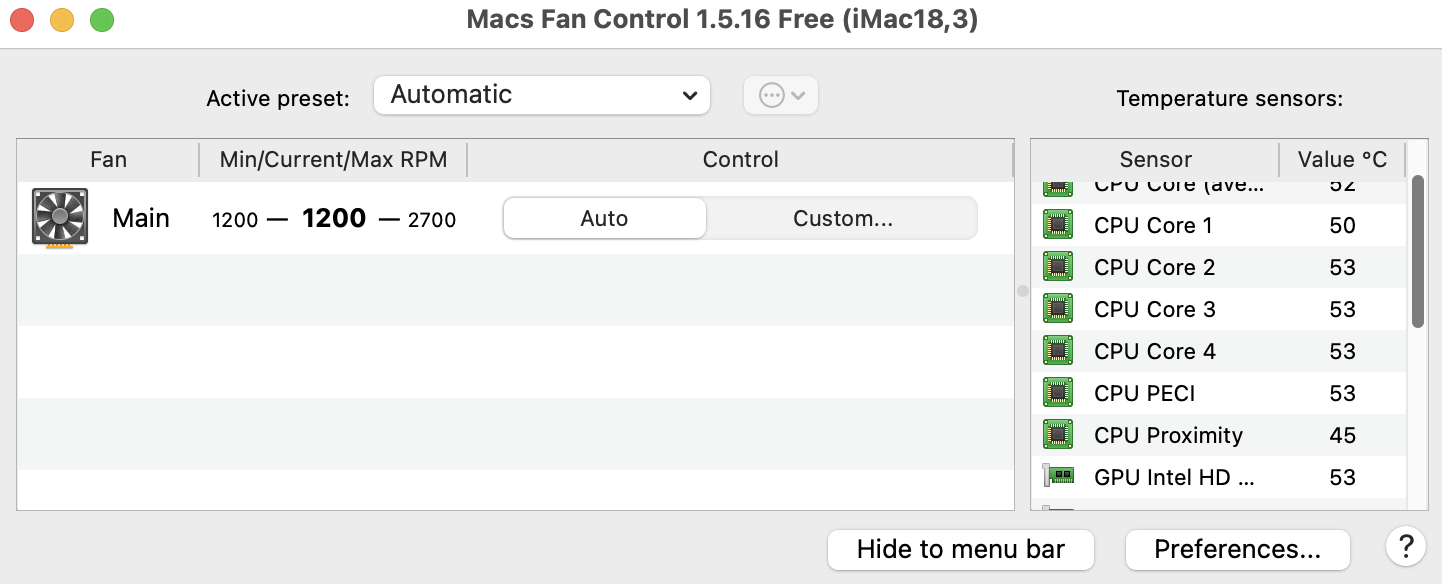Click the CPU Core 3 chip icon
1442x584 pixels.
1058,309
